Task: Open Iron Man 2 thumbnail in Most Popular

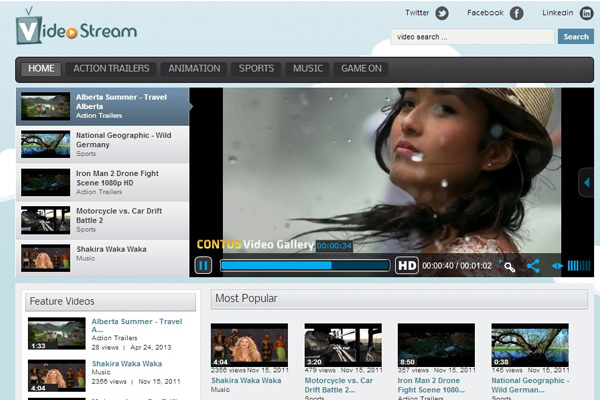Action: [436, 345]
